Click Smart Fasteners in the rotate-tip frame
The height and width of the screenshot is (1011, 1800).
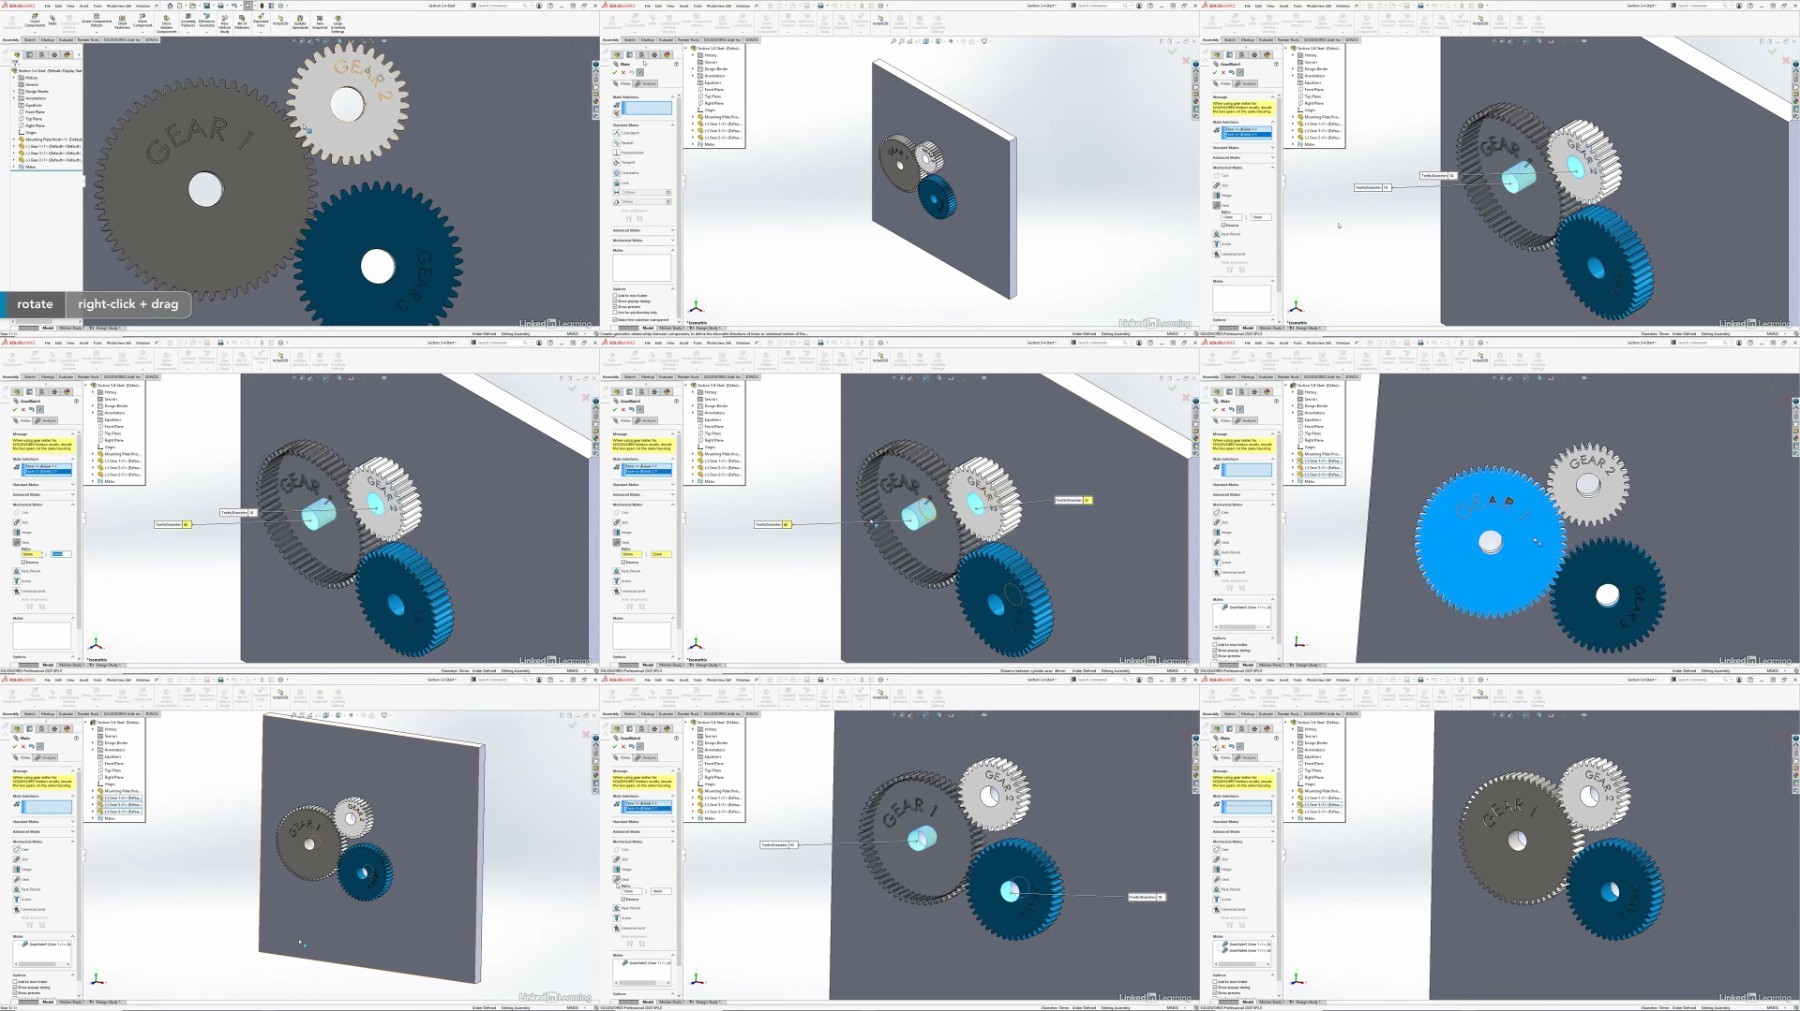click(122, 21)
